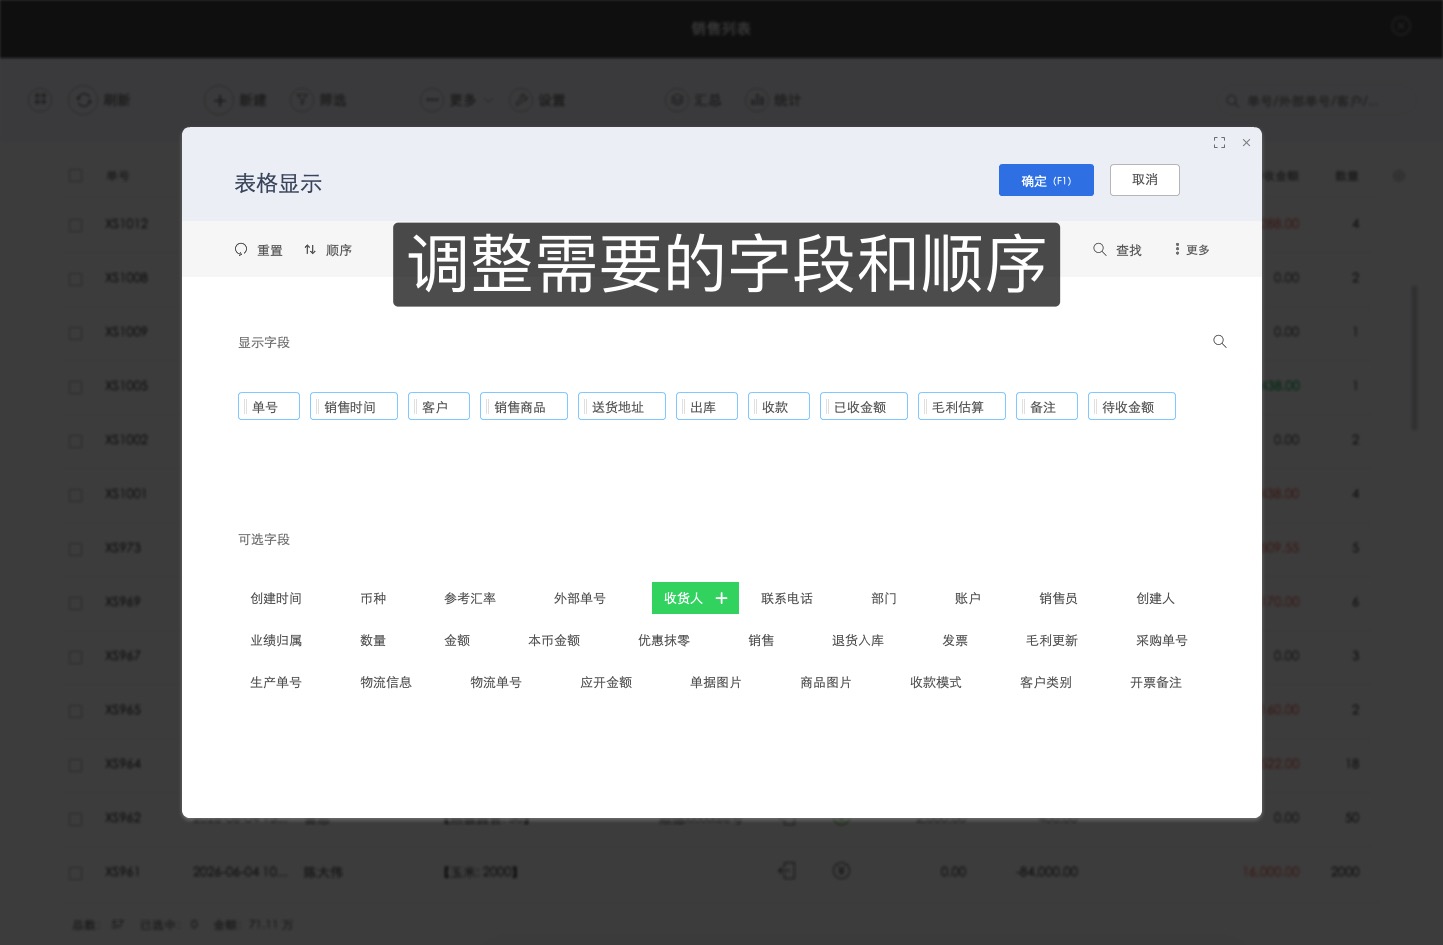Click the 取消 cancel button
Viewport: 1443px width, 945px height.
[1145, 180]
